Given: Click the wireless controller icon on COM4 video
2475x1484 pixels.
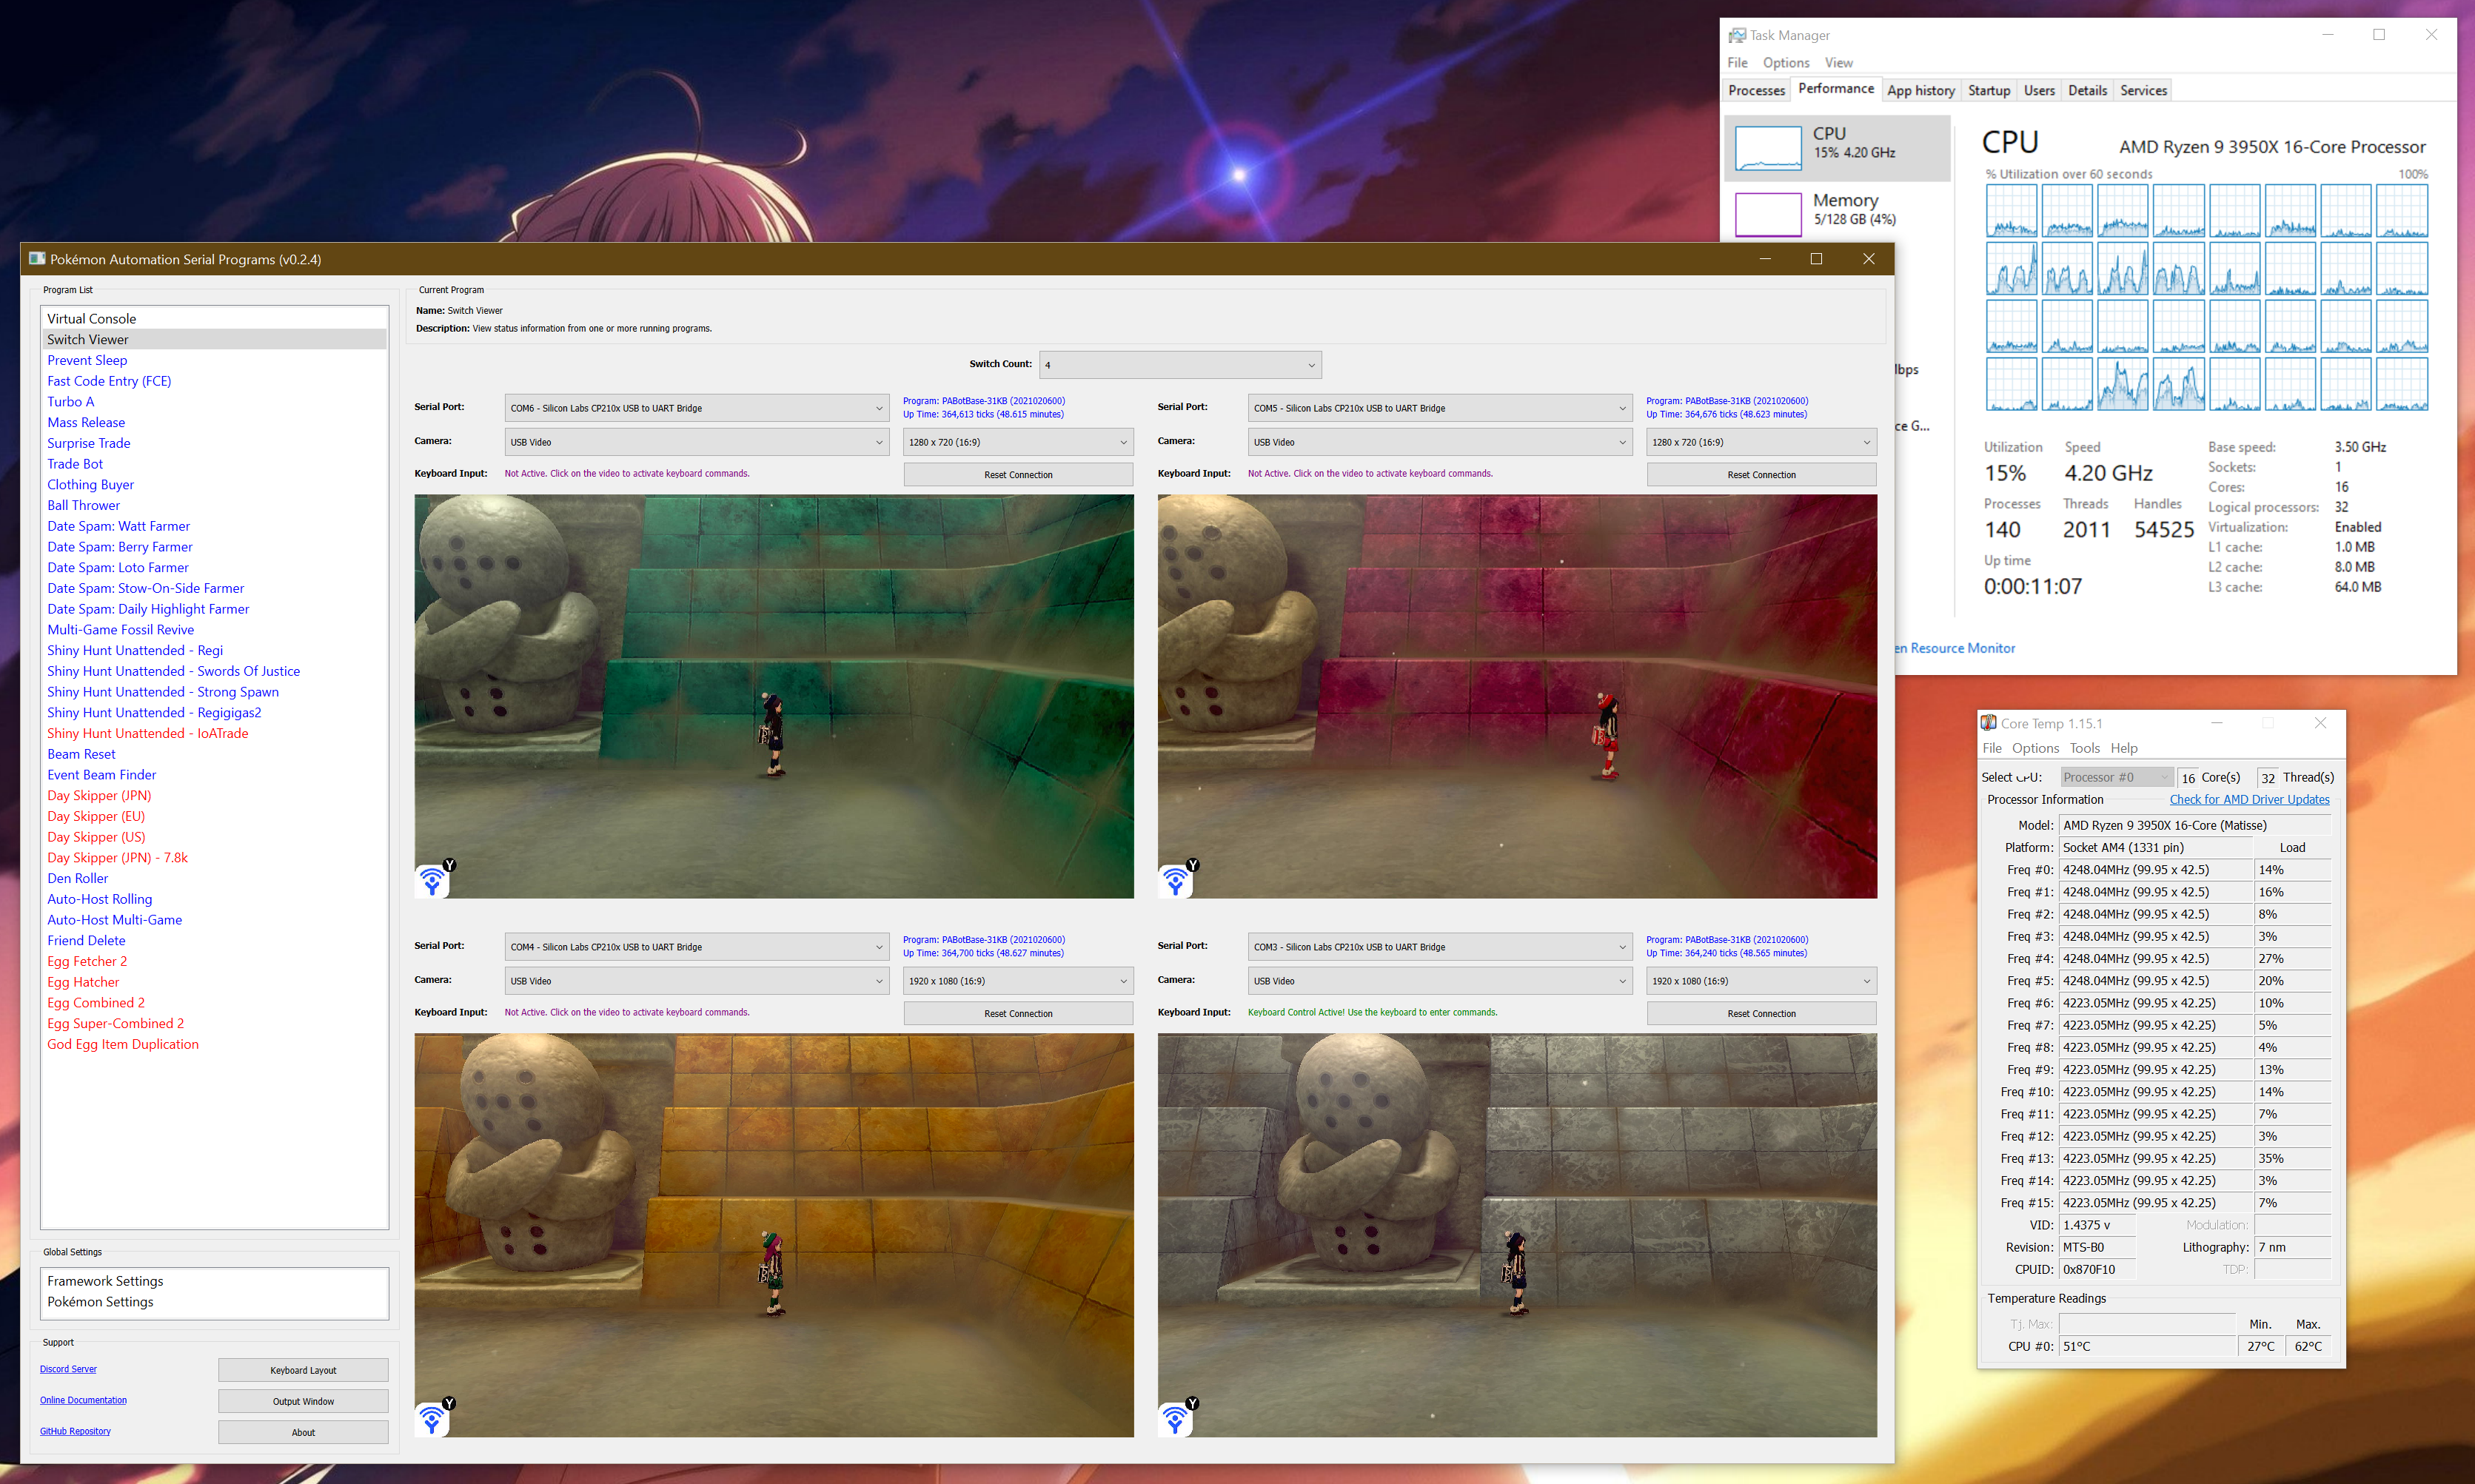Looking at the screenshot, I should 433,1420.
